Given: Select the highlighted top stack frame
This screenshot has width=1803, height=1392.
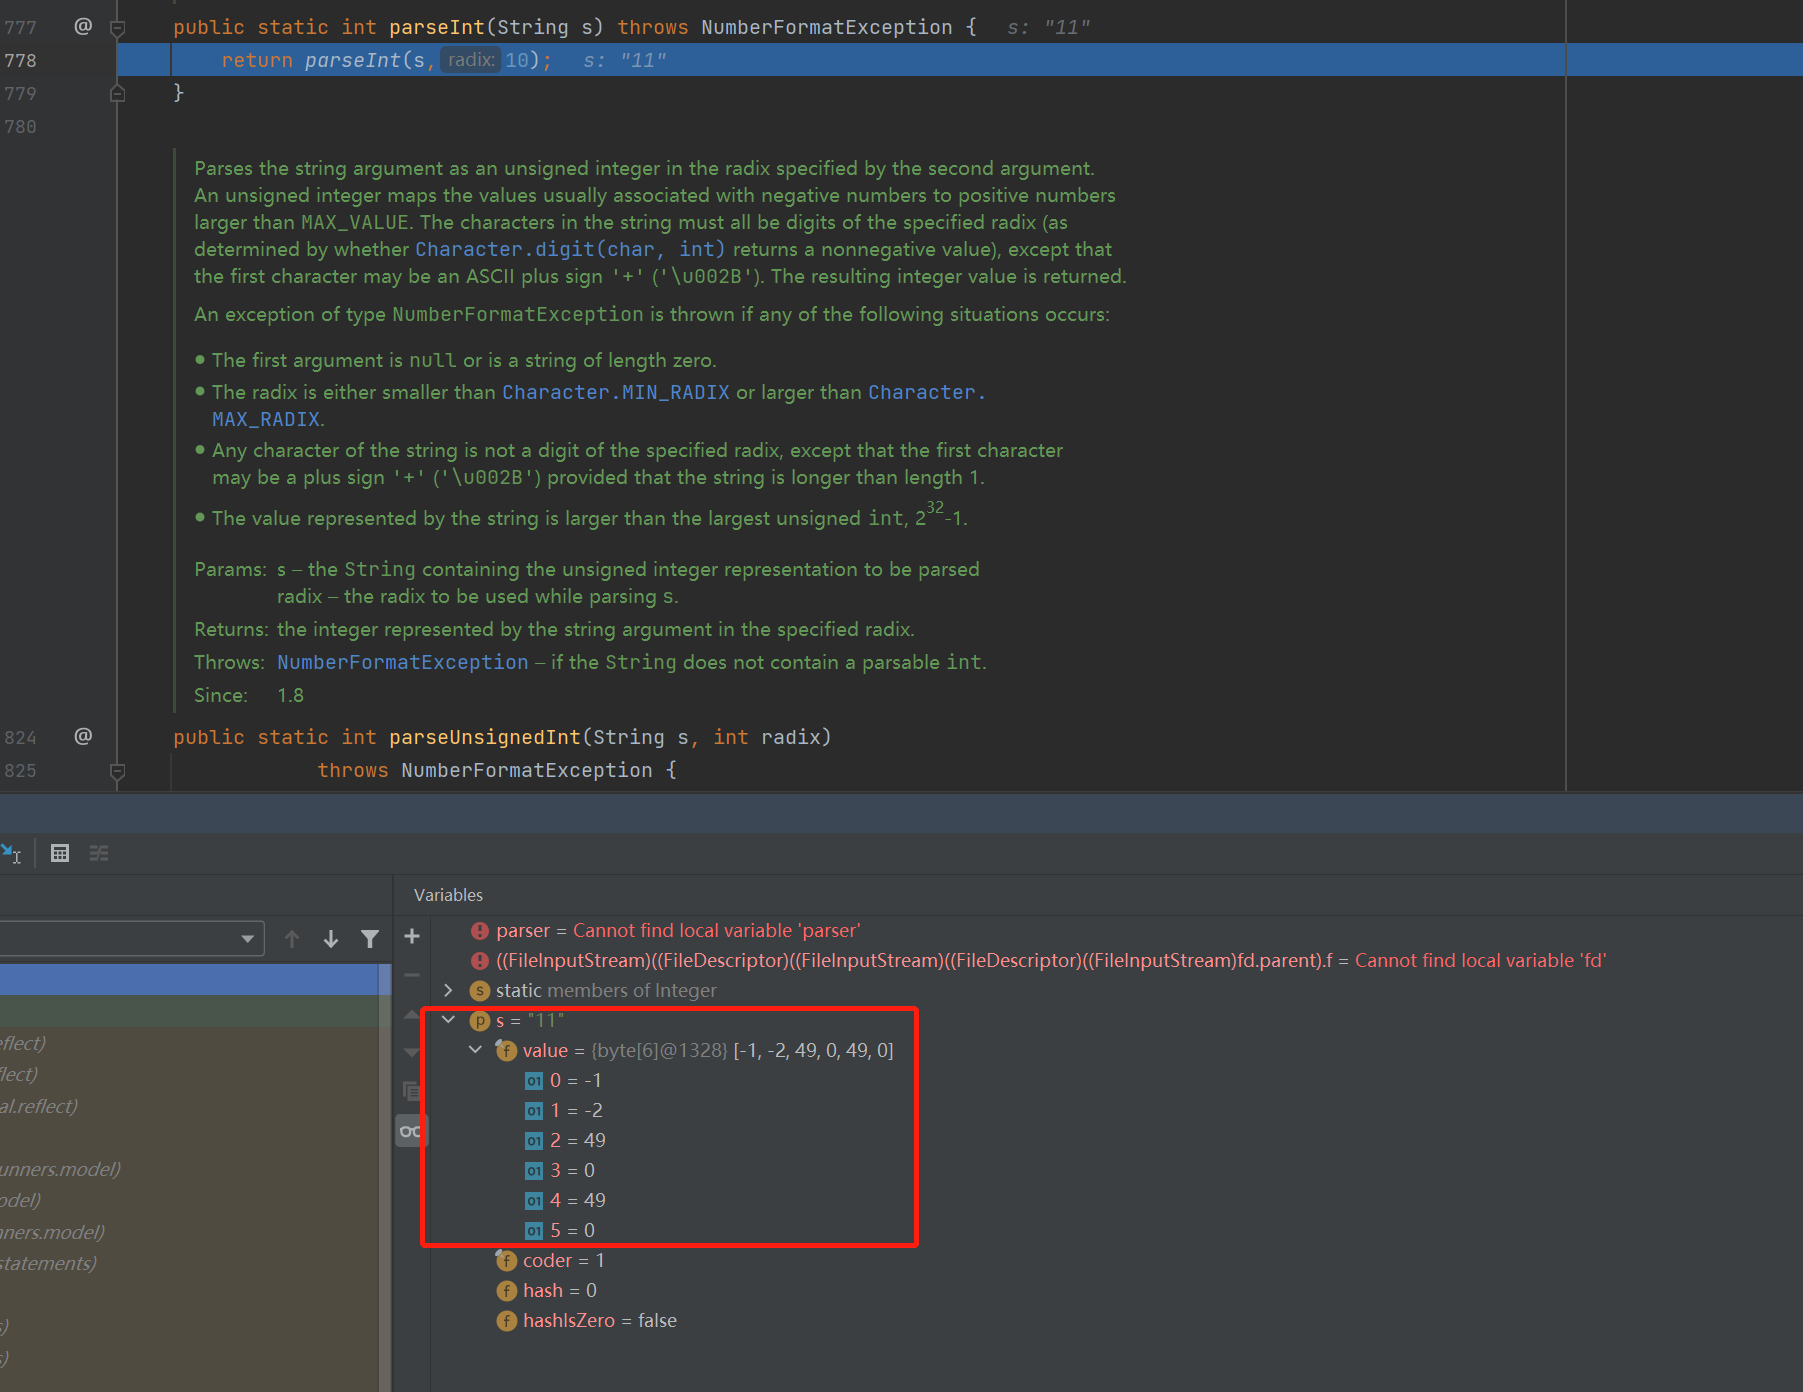Looking at the screenshot, I should [190, 980].
